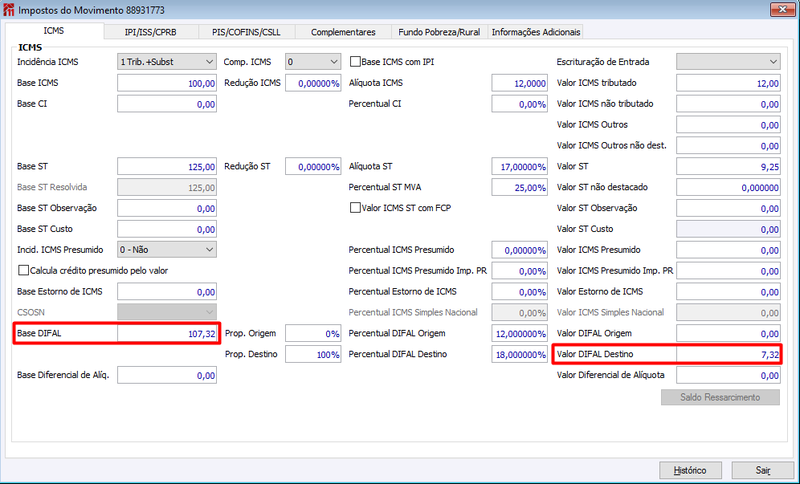800x484 pixels.
Task: Open the PIS/COFINS/CSLL tab
Action: tap(246, 32)
